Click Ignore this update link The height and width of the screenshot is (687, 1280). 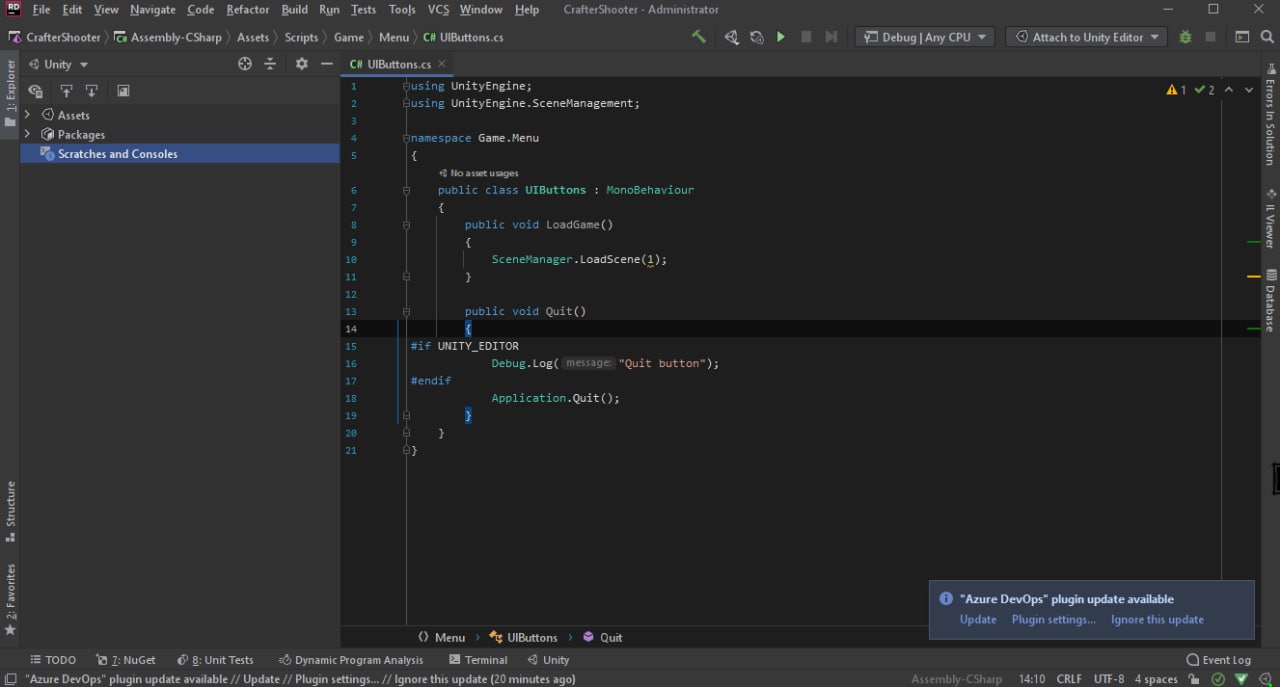1157,620
